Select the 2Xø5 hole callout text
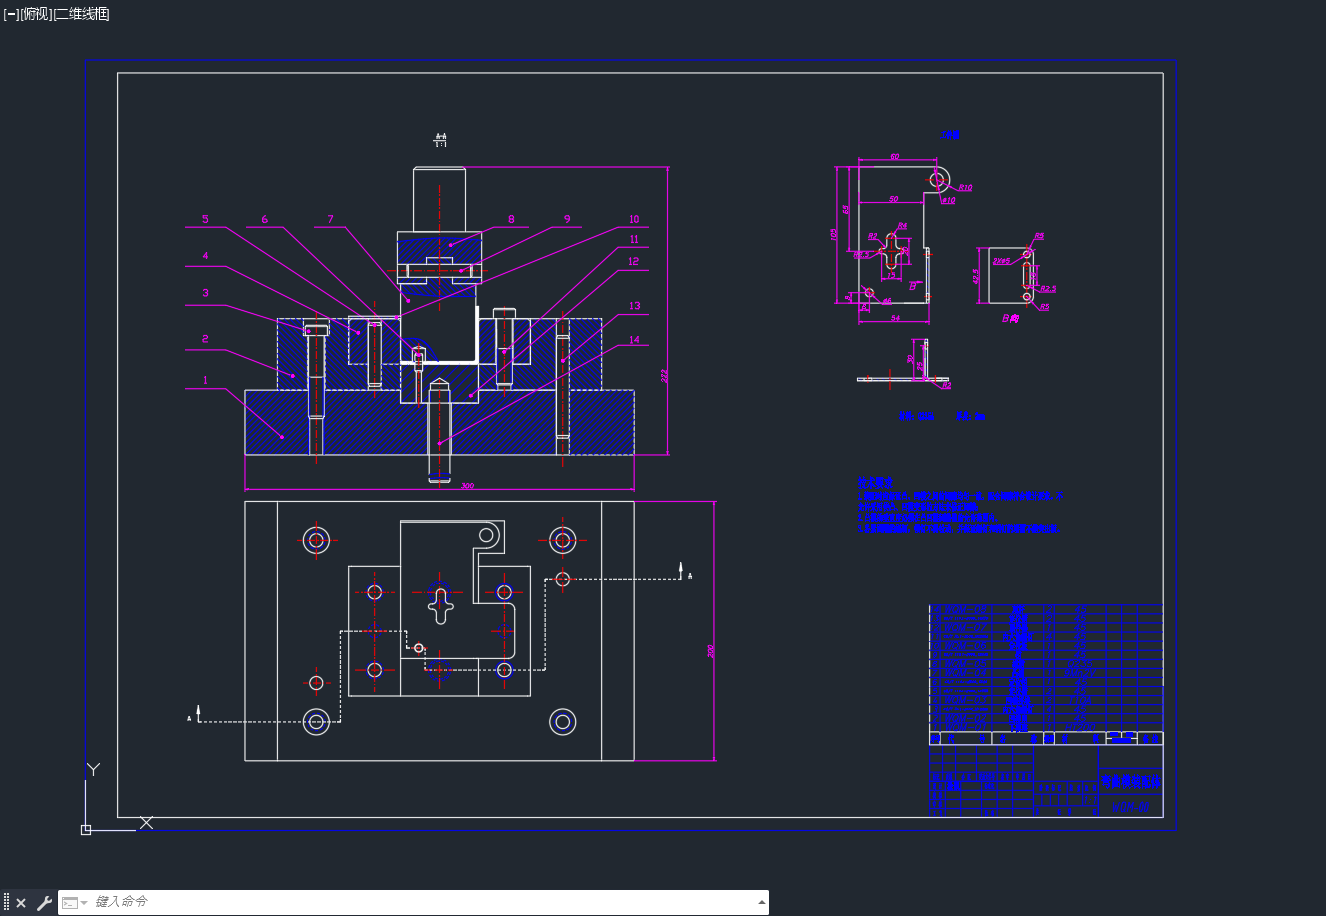 pos(1001,260)
